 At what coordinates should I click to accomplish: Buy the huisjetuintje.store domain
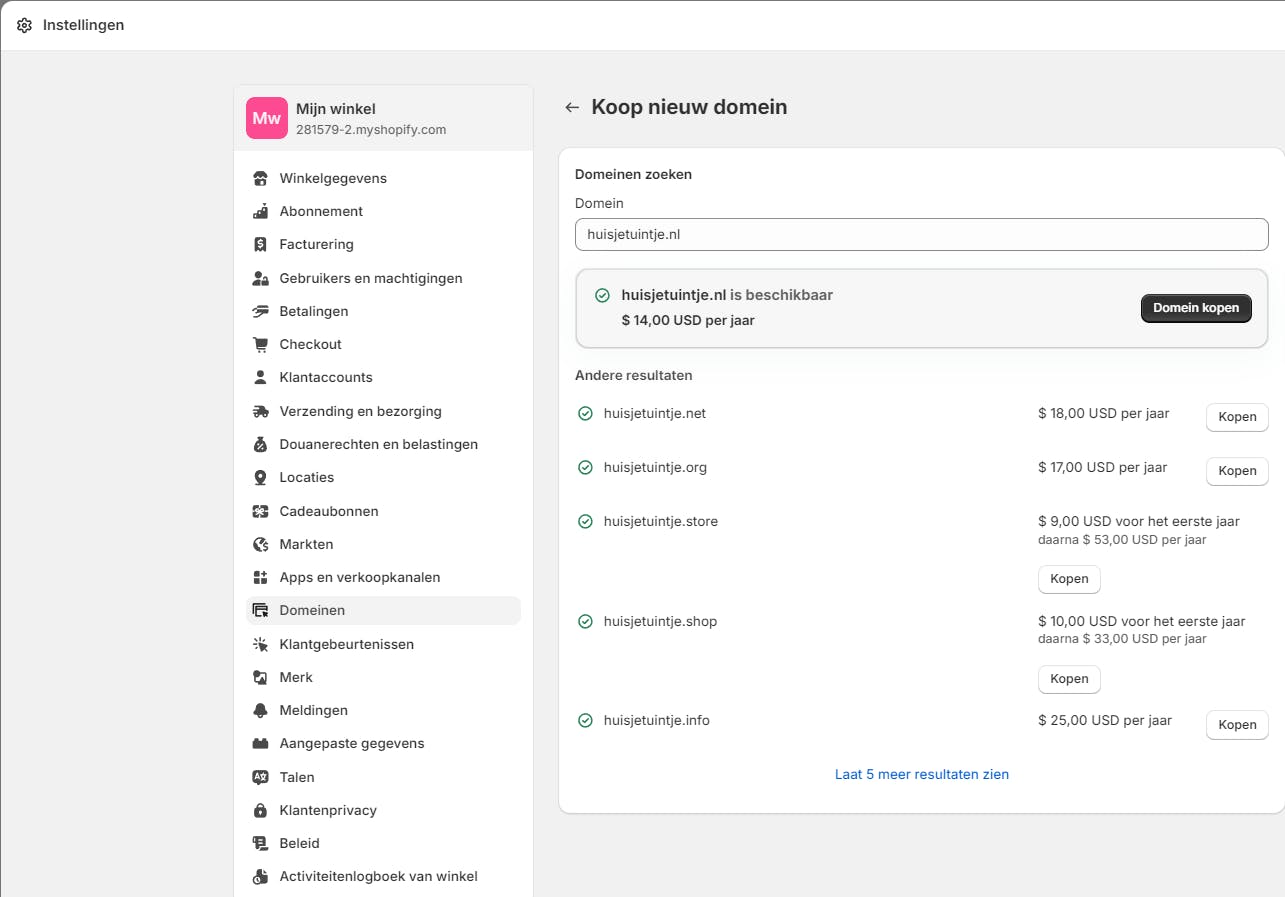click(1069, 579)
